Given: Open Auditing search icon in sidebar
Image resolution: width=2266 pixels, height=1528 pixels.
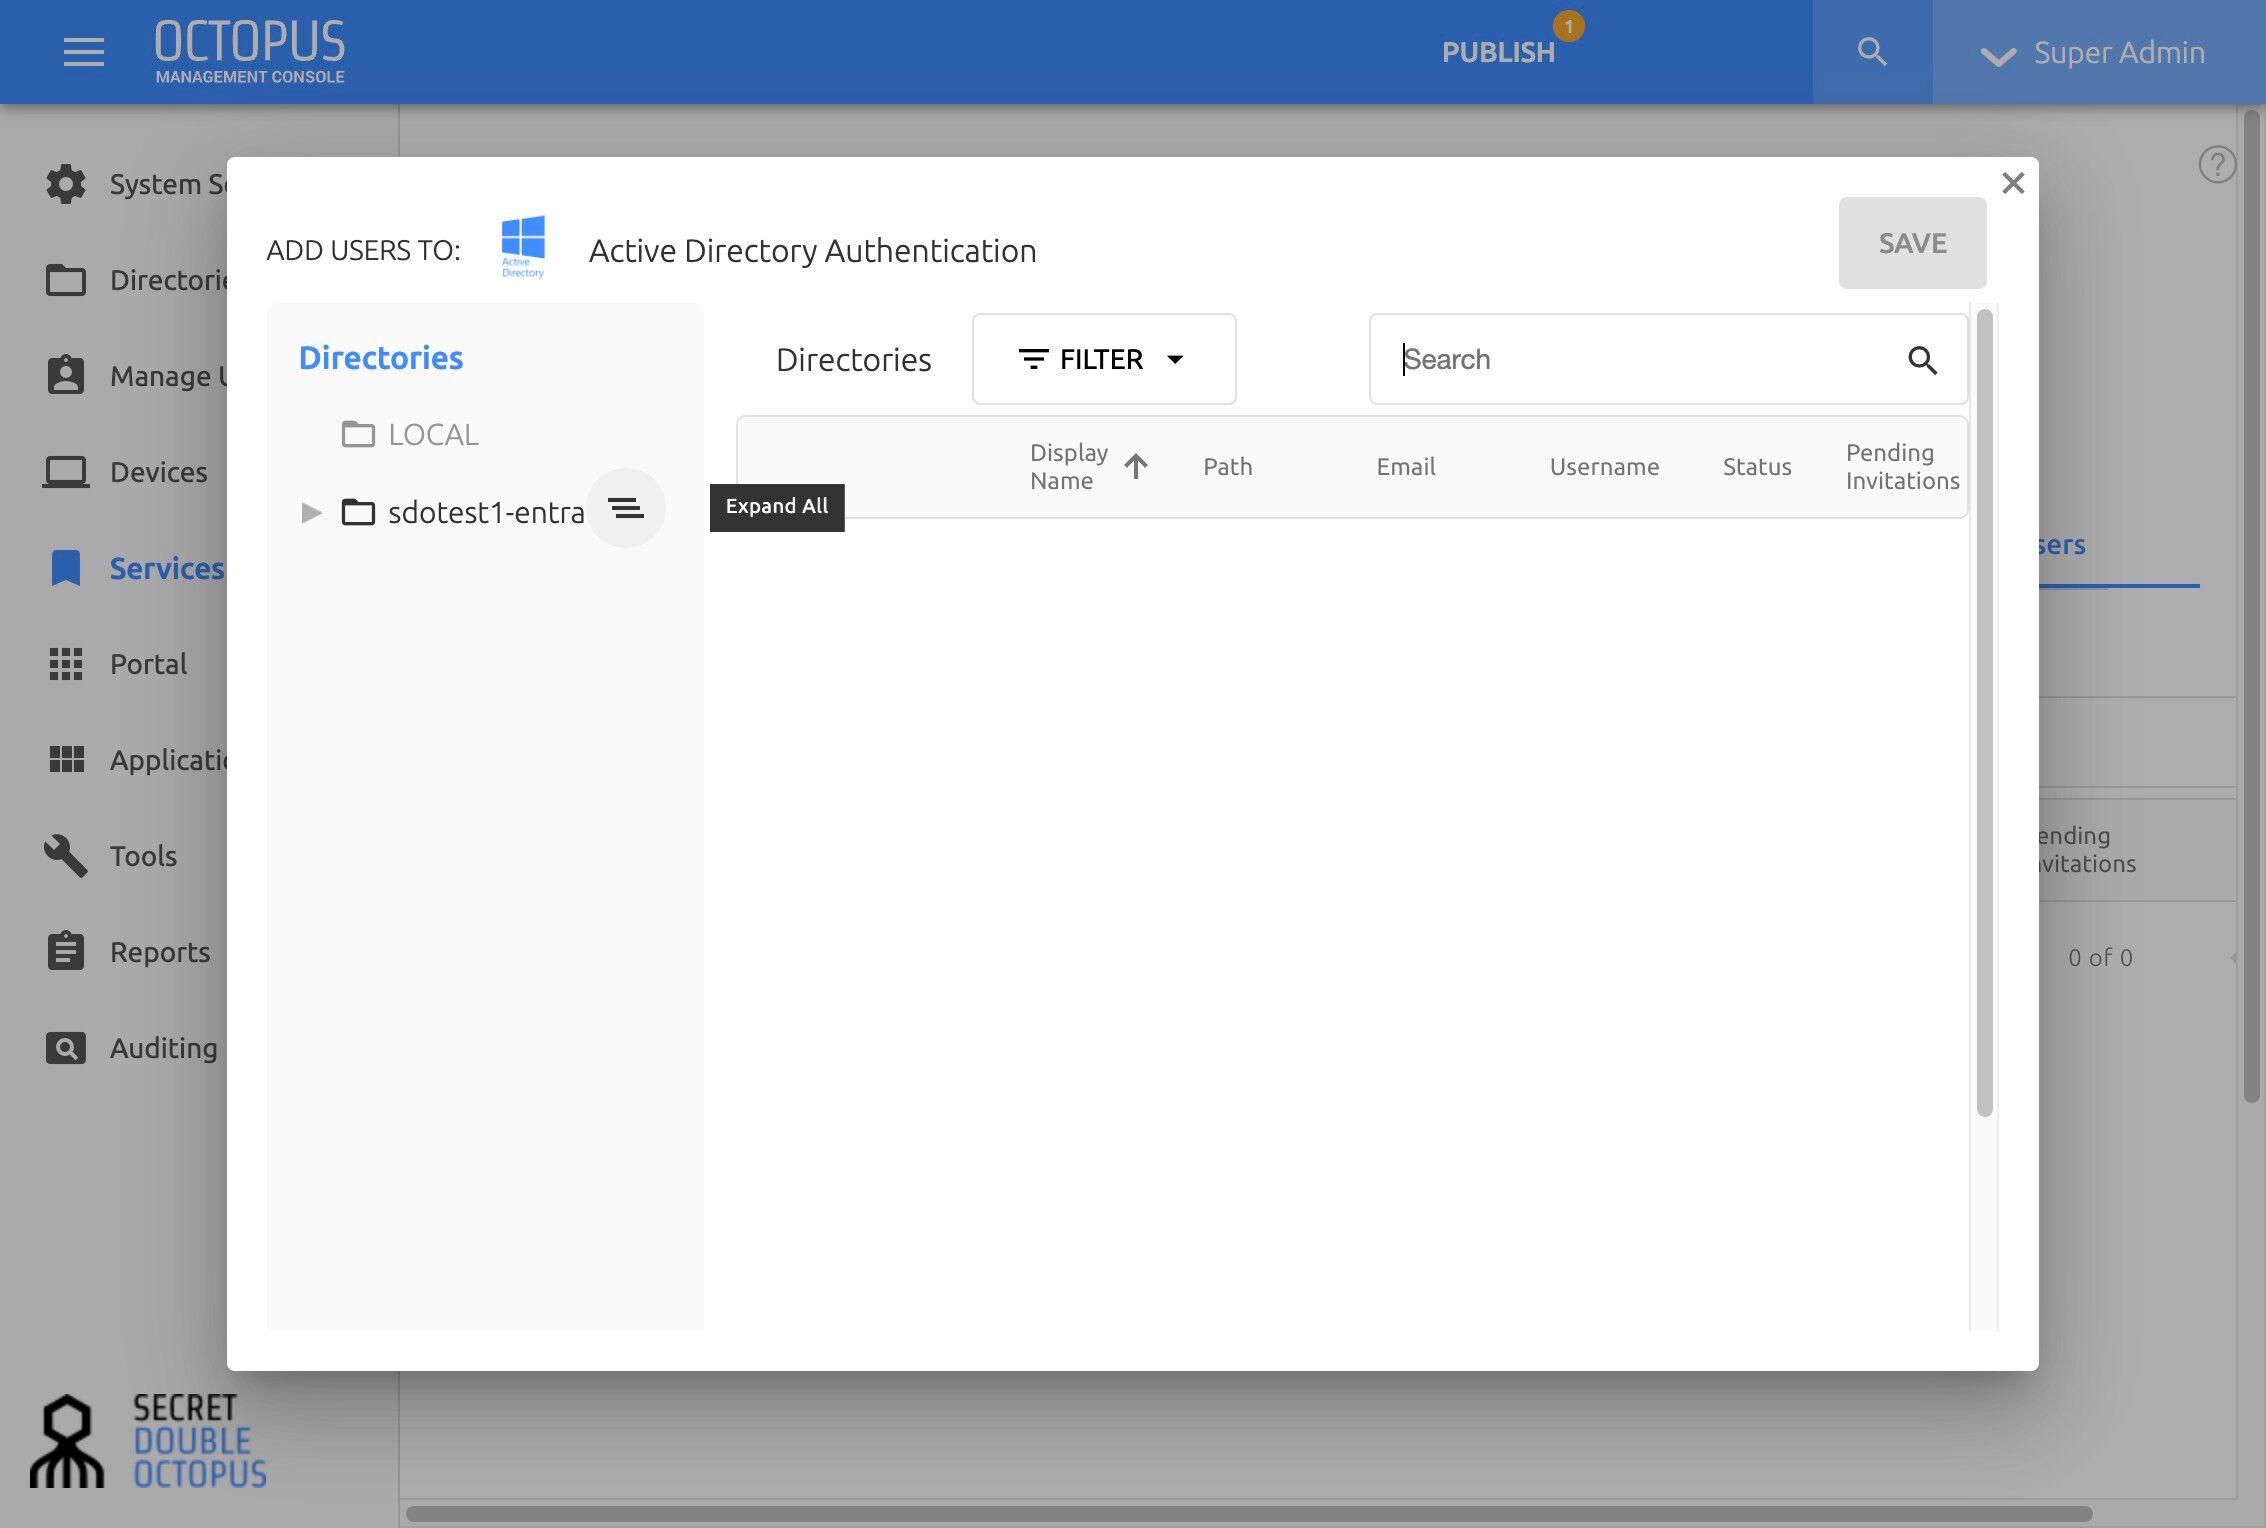Looking at the screenshot, I should tap(66, 1048).
